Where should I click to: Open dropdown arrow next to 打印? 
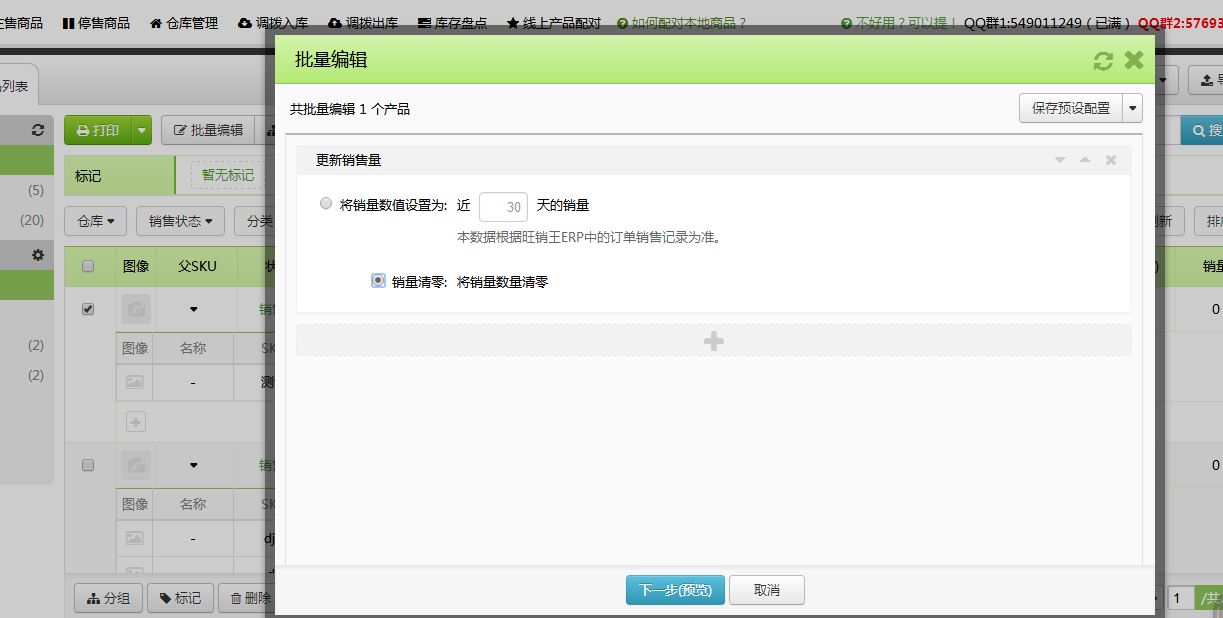tap(142, 130)
